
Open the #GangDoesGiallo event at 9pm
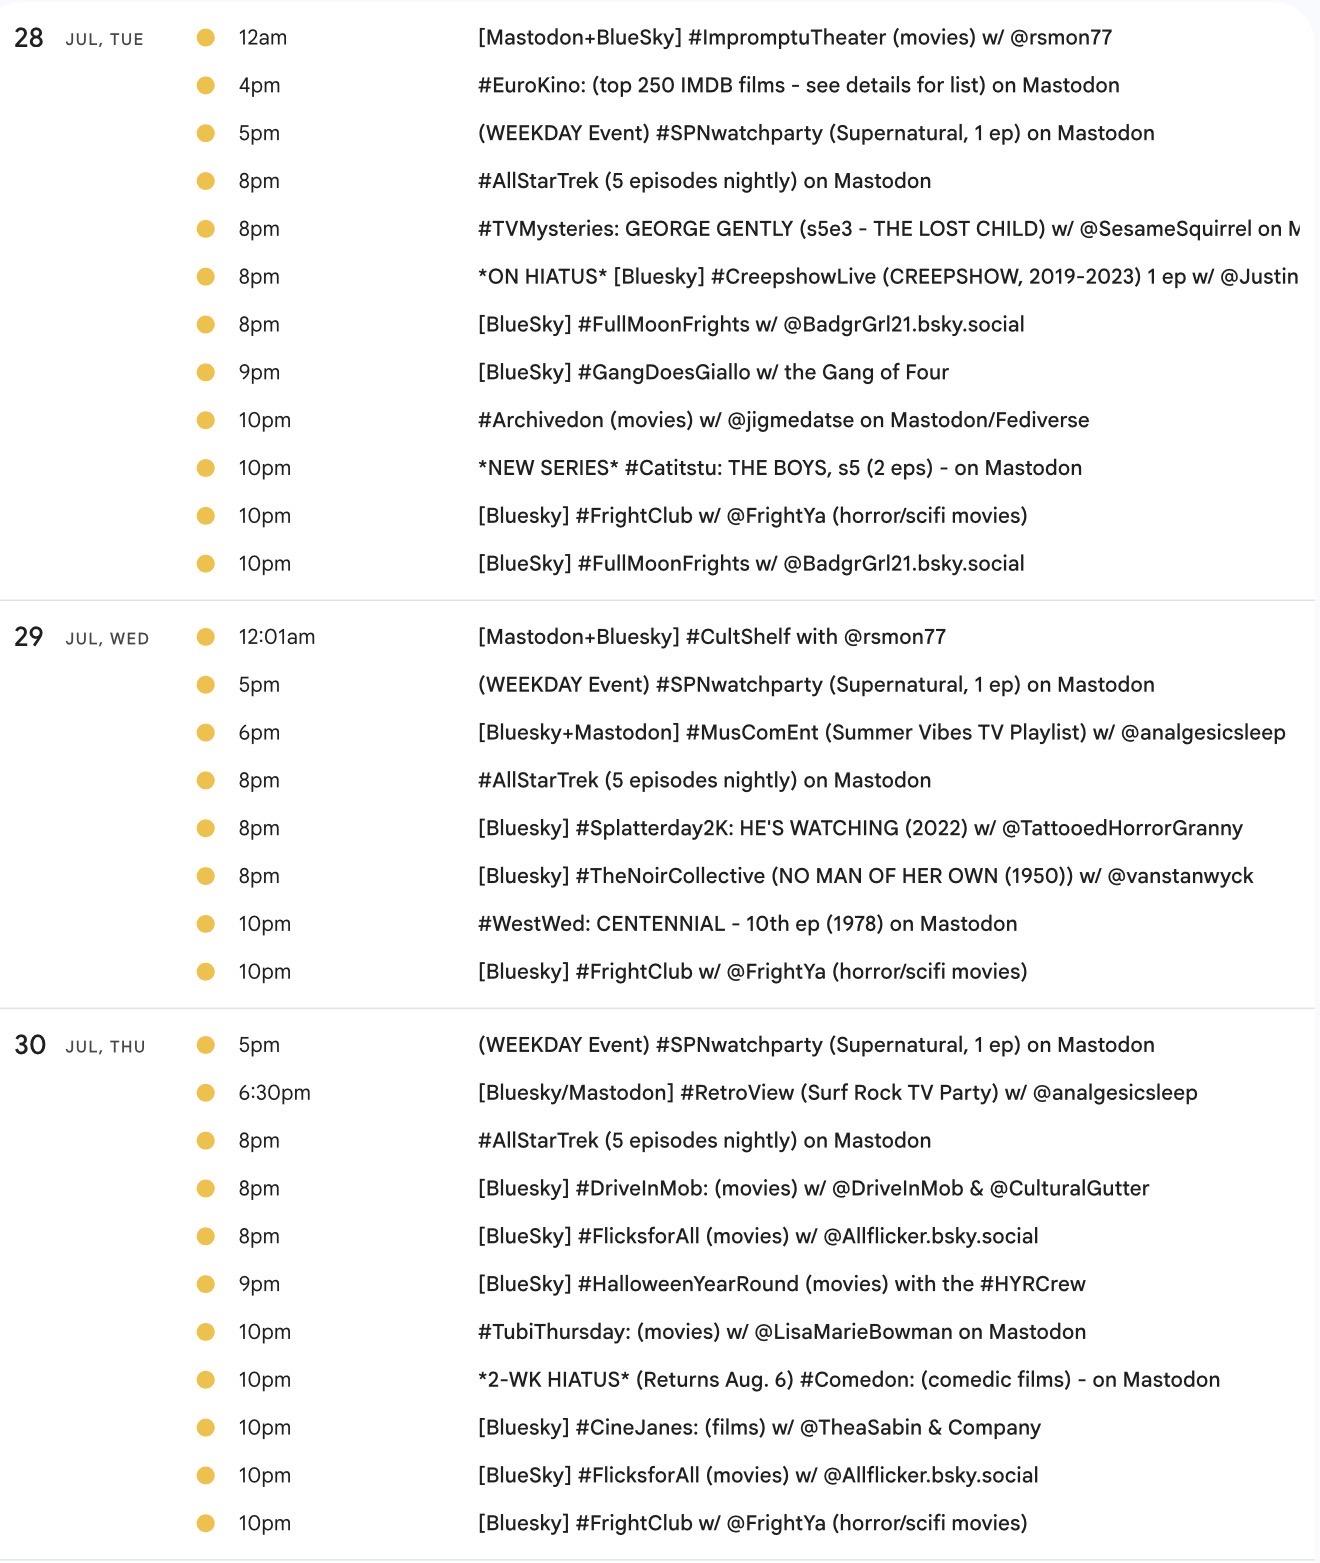[x=713, y=374]
